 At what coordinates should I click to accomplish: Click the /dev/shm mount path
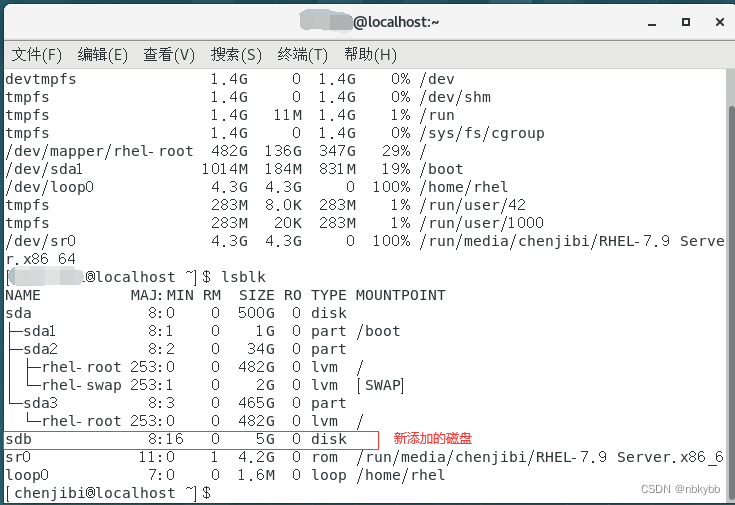point(456,97)
